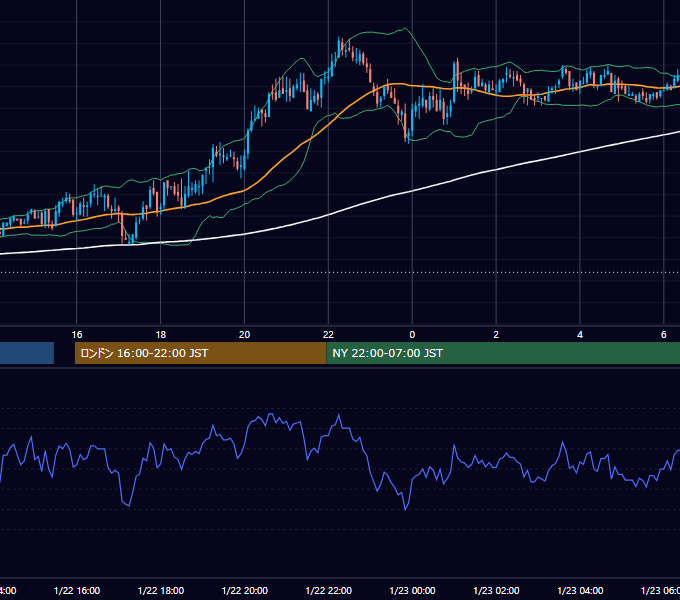The image size is (680, 600).
Task: Click the NY 22:00-07:00 JST session bar
Action: [503, 353]
